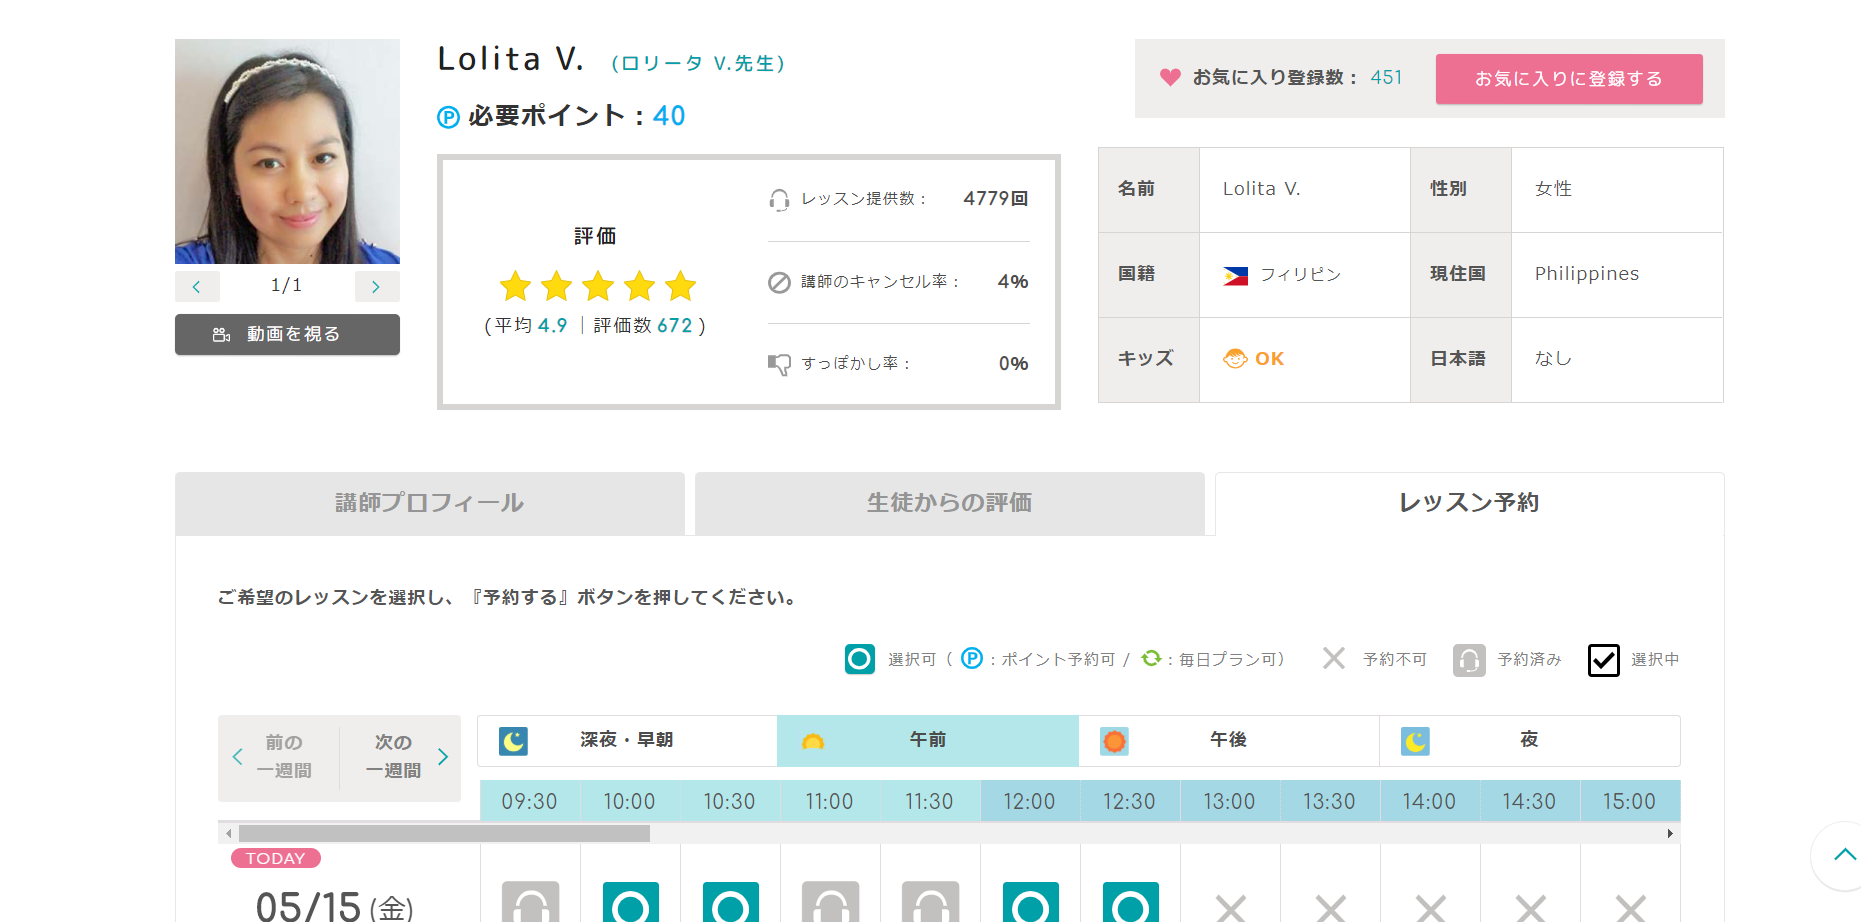Select the 10:00 available lesson slot

point(630,902)
